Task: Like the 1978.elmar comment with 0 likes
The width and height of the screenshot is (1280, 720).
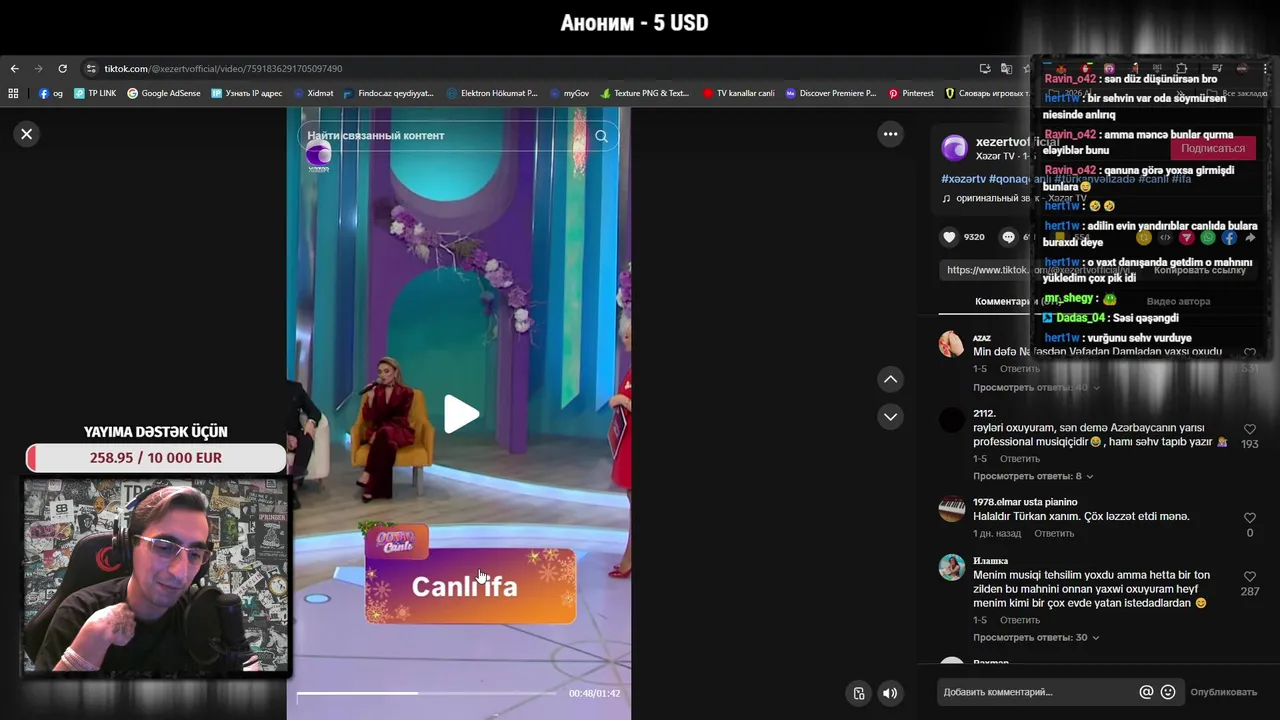Action: point(1249,518)
